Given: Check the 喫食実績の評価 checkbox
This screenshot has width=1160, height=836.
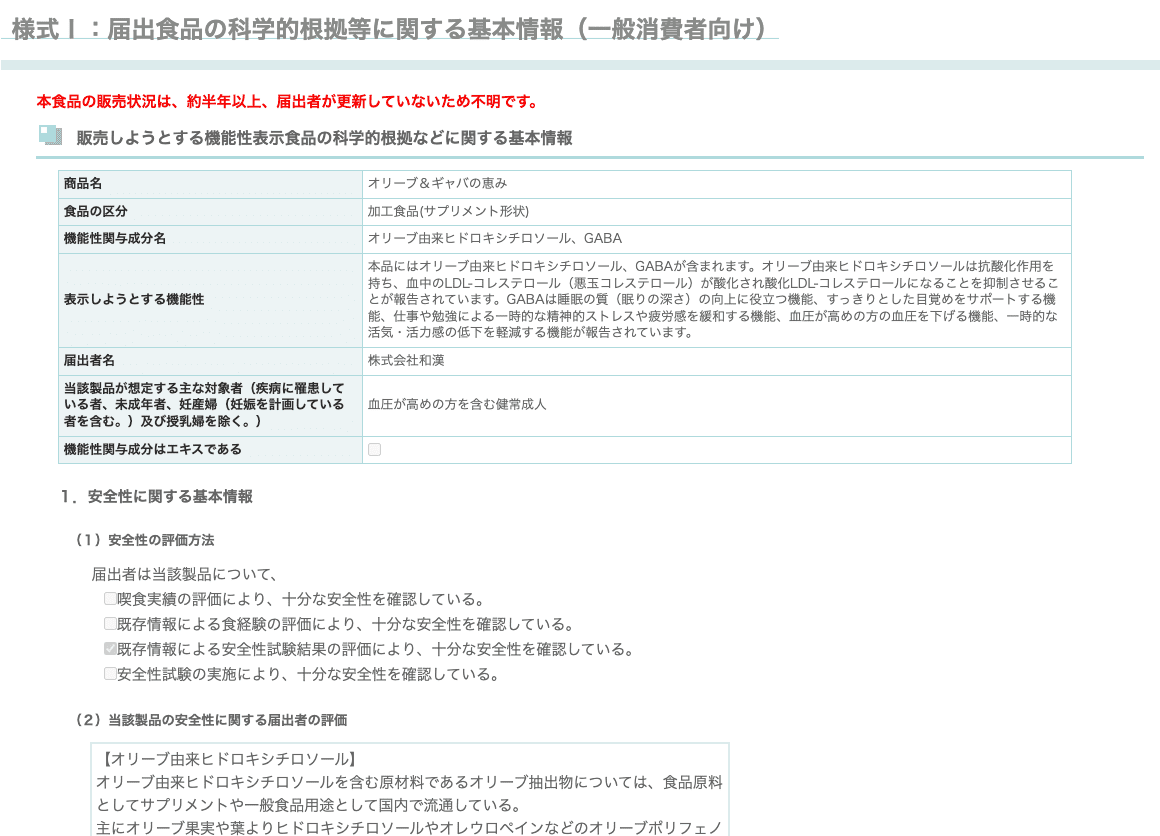Looking at the screenshot, I should (x=110, y=597).
